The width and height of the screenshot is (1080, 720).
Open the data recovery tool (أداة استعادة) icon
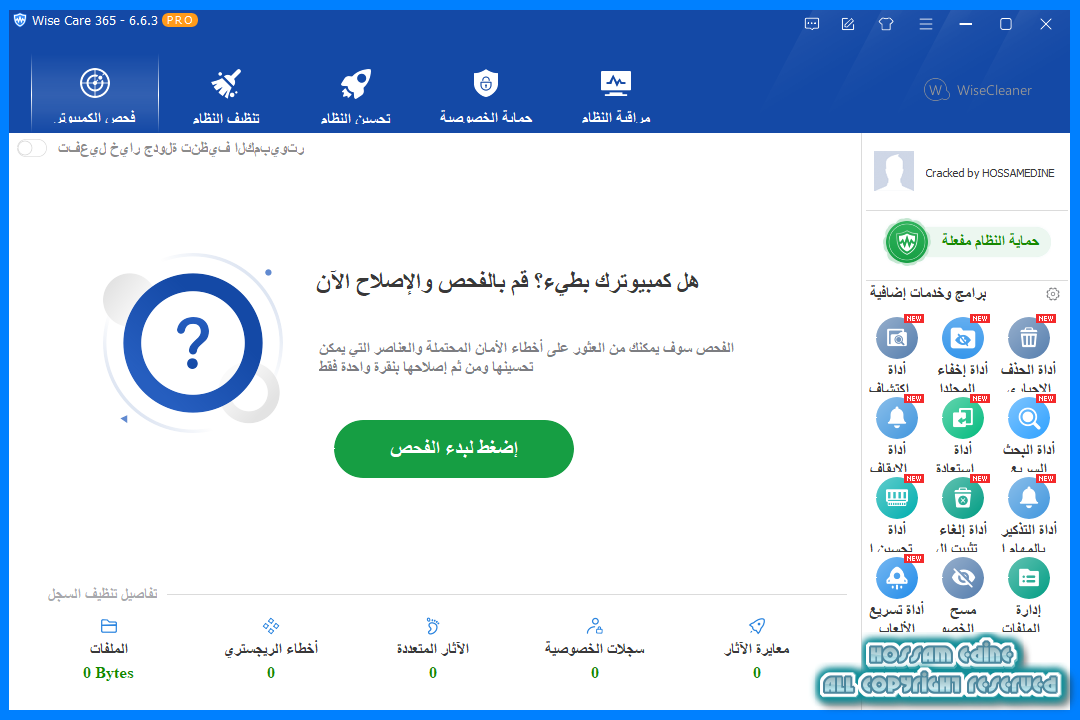963,418
